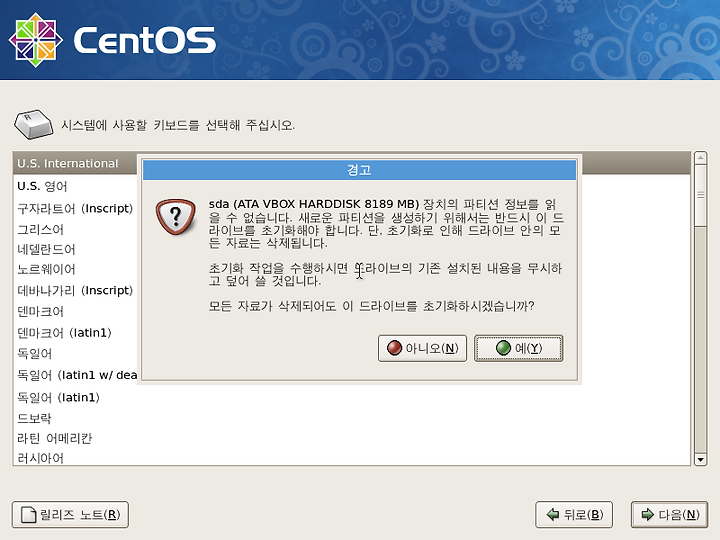
Task: Click the 뒤로(B) back button
Action: 574,515
